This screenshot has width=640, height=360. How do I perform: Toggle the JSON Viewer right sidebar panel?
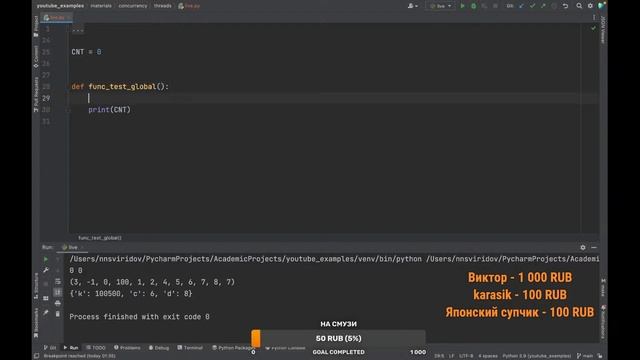603,29
